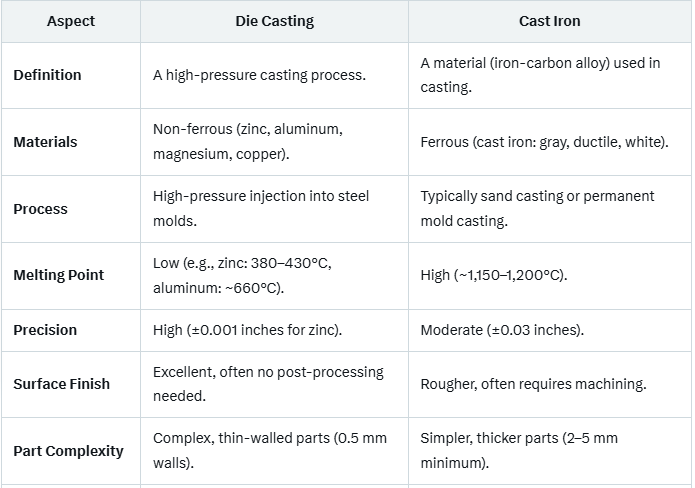Select the 'high-pressure casting process' cell
The width and height of the screenshot is (695, 488).
pos(258,75)
